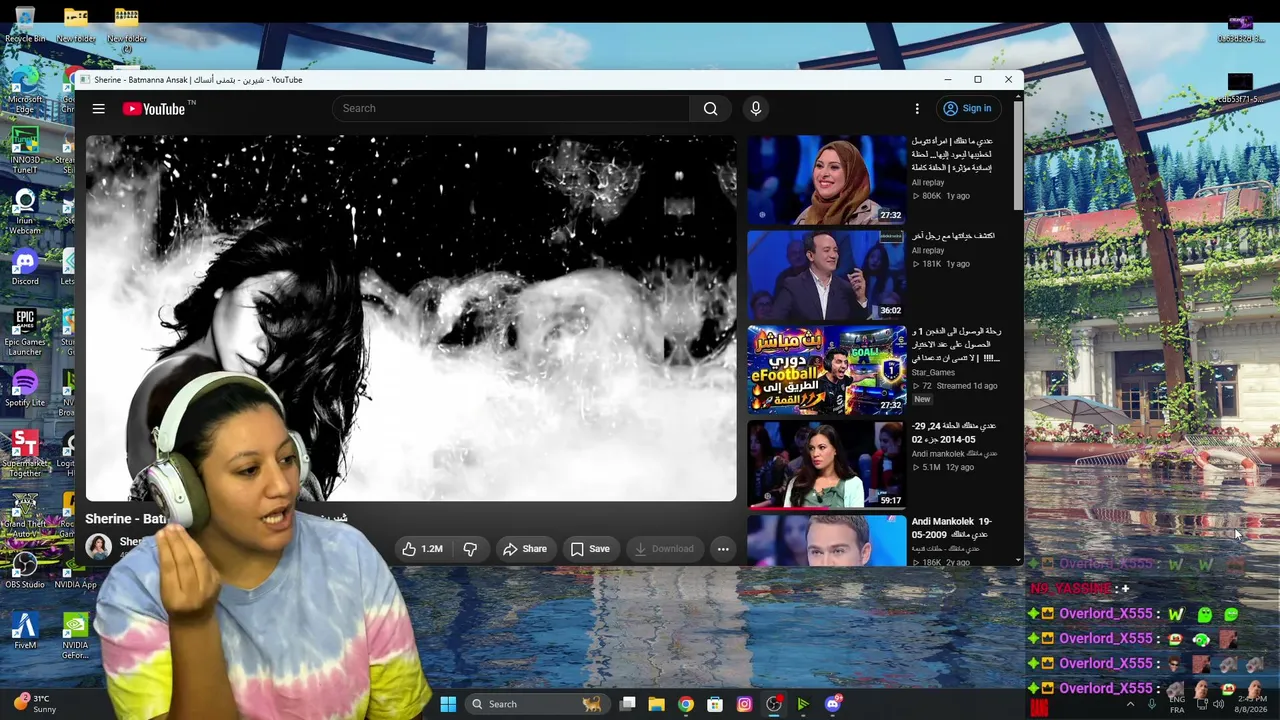Play the suggested 36:02 video thumbnail
This screenshot has width=1280, height=720.
click(826, 275)
